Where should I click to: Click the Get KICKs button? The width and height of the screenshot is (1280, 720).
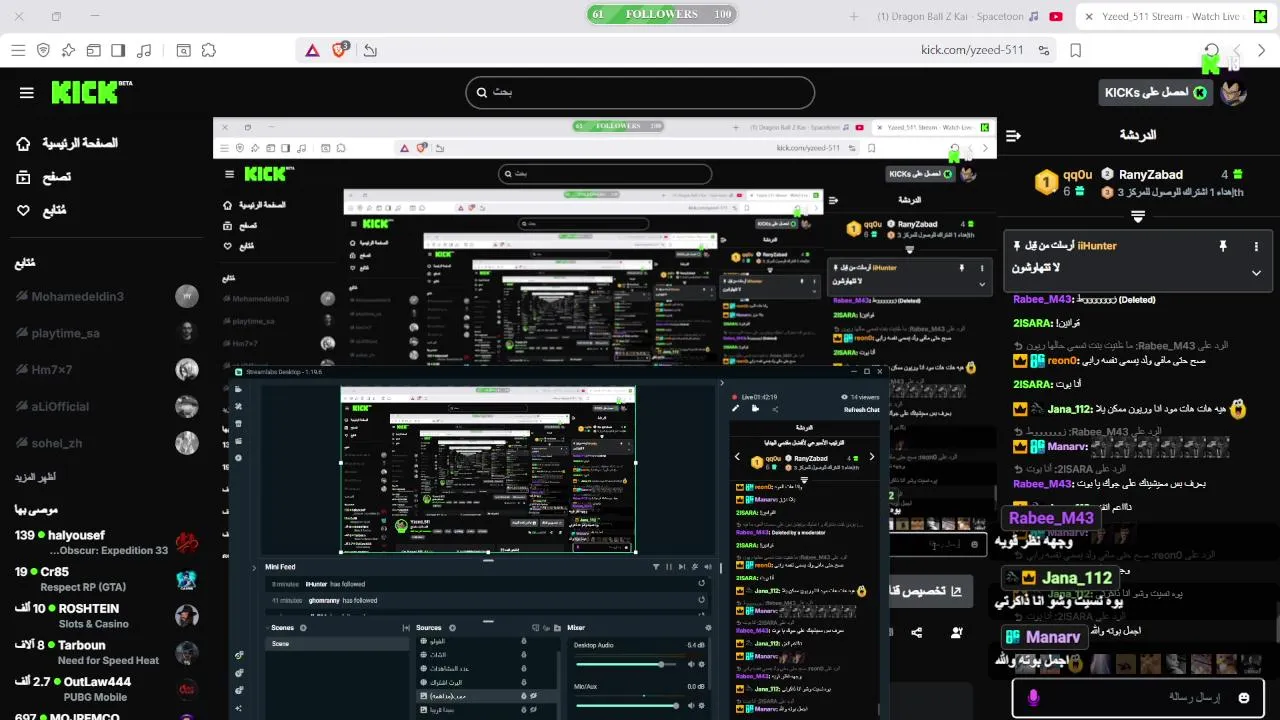tap(1155, 93)
